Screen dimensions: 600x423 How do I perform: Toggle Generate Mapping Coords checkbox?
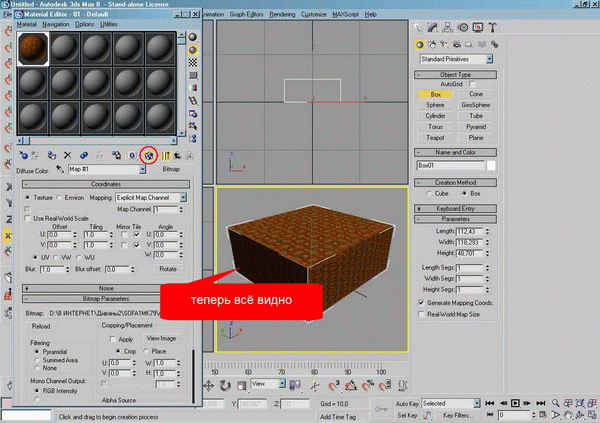point(420,302)
